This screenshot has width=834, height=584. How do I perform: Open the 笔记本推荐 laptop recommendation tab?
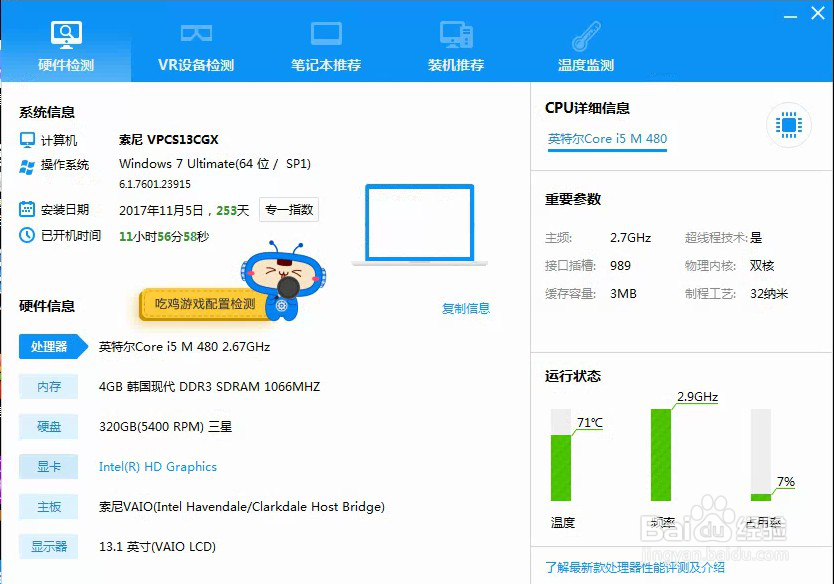[x=326, y=47]
